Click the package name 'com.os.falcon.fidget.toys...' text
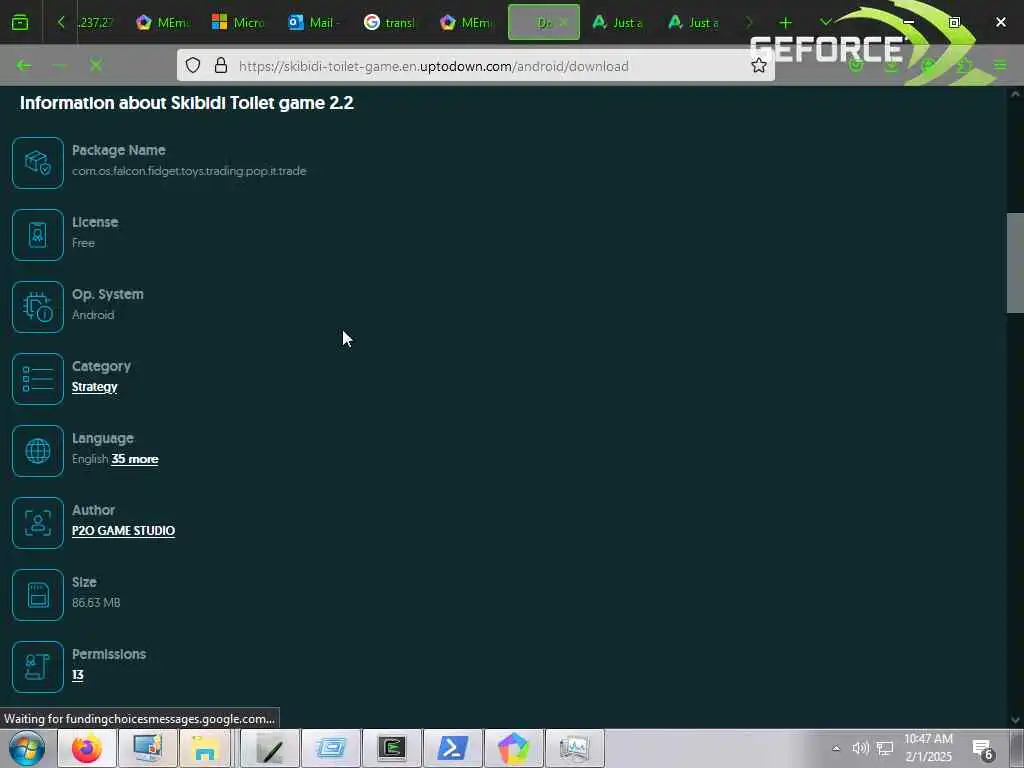 point(189,171)
